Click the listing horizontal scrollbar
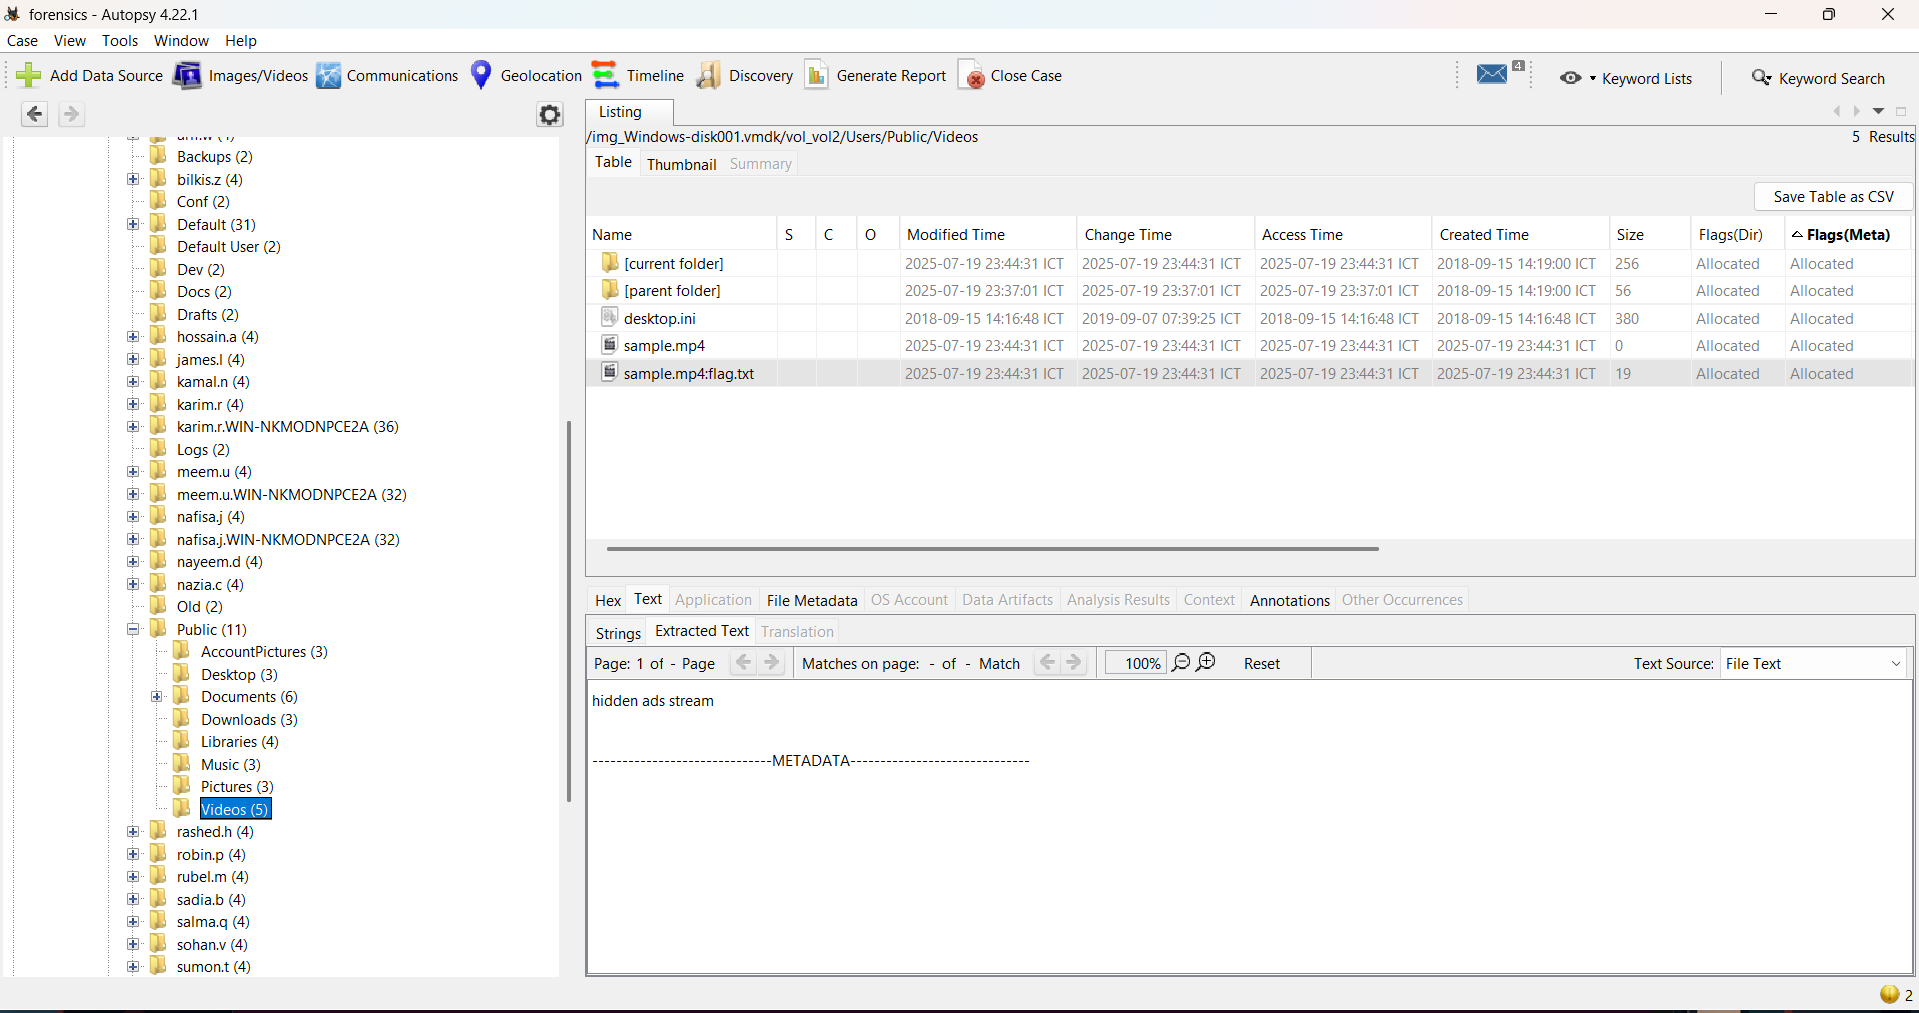1919x1013 pixels. pyautogui.click(x=992, y=548)
